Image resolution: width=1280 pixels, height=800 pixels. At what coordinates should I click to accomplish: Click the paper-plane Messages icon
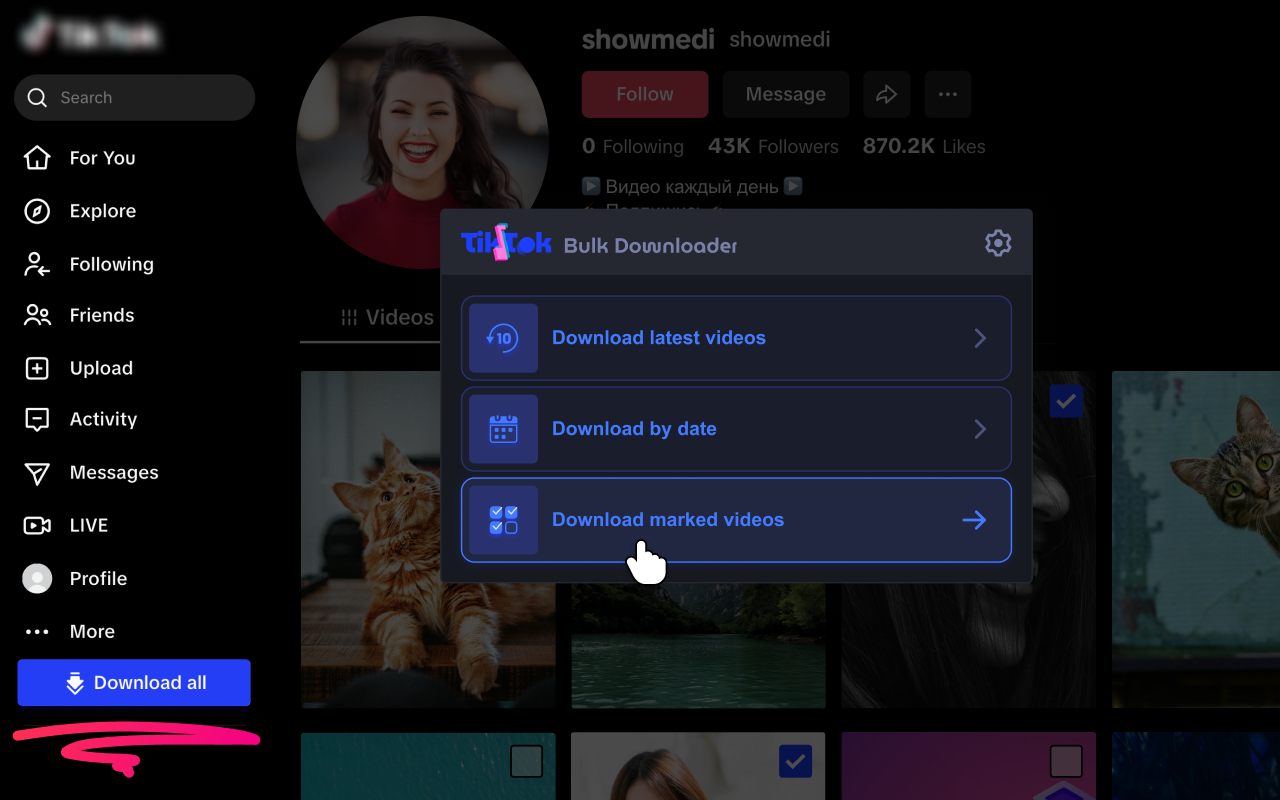(37, 473)
